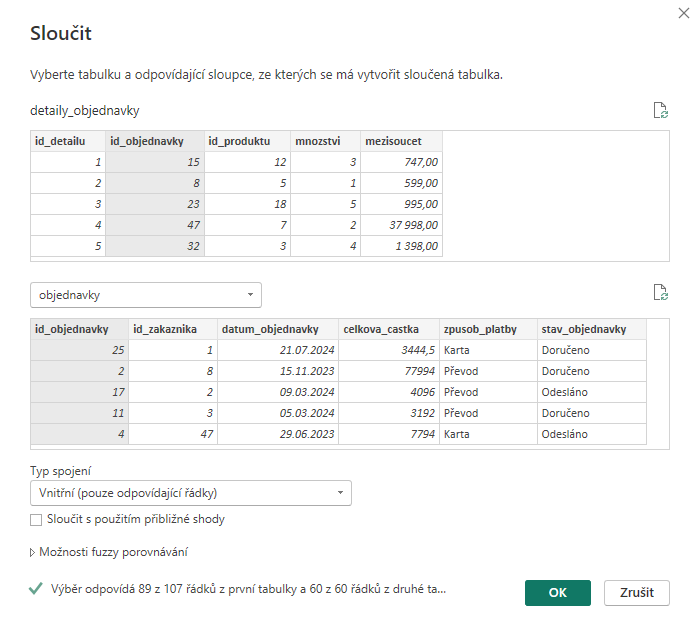Open Typ spojení join type dropdown
This screenshot has height=636, width=700.
tap(190, 493)
